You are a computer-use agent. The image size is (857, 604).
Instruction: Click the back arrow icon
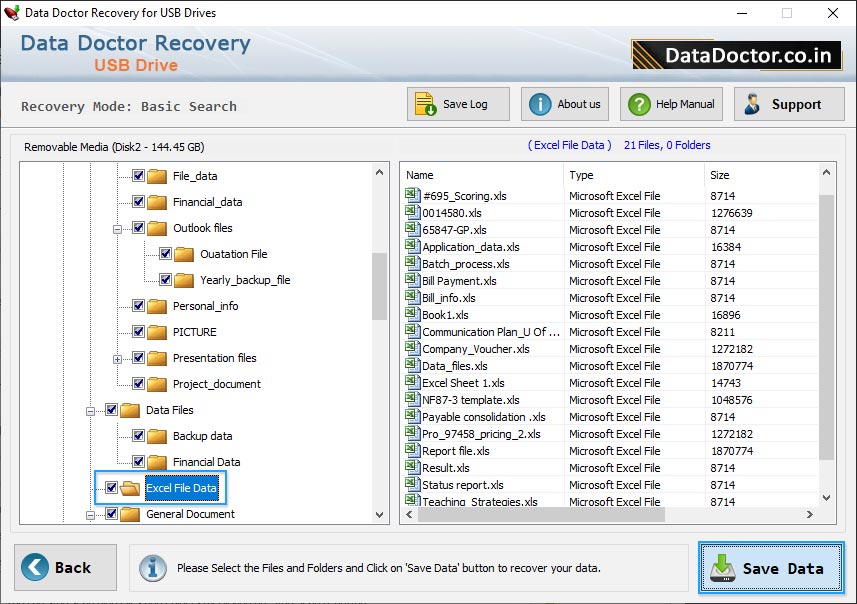pos(35,567)
